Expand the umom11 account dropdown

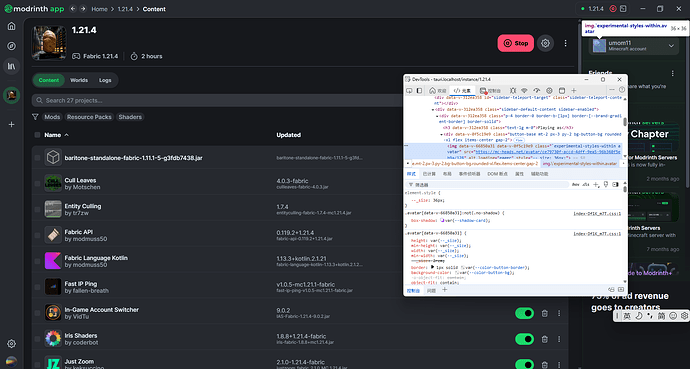click(x=671, y=46)
